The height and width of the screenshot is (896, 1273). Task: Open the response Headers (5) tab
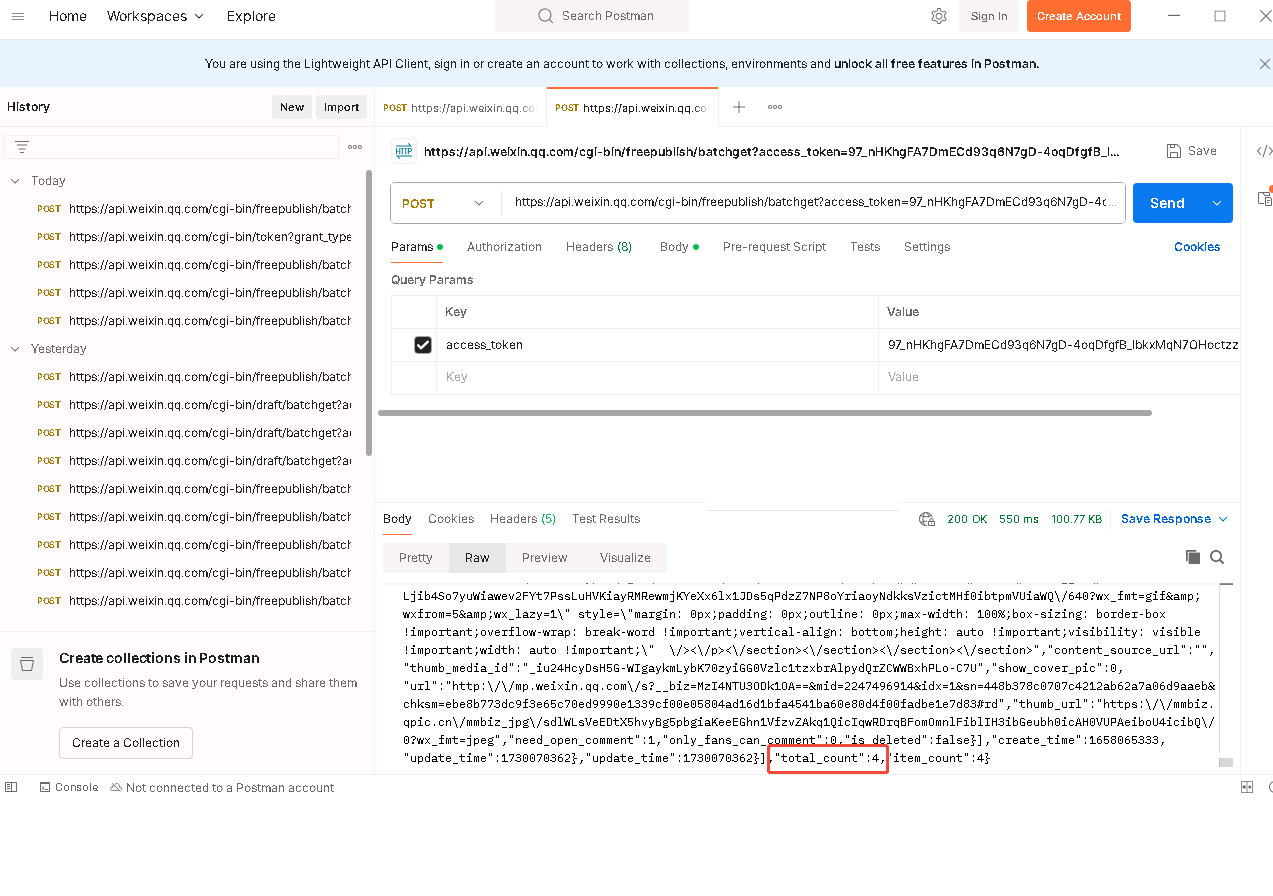(x=523, y=519)
